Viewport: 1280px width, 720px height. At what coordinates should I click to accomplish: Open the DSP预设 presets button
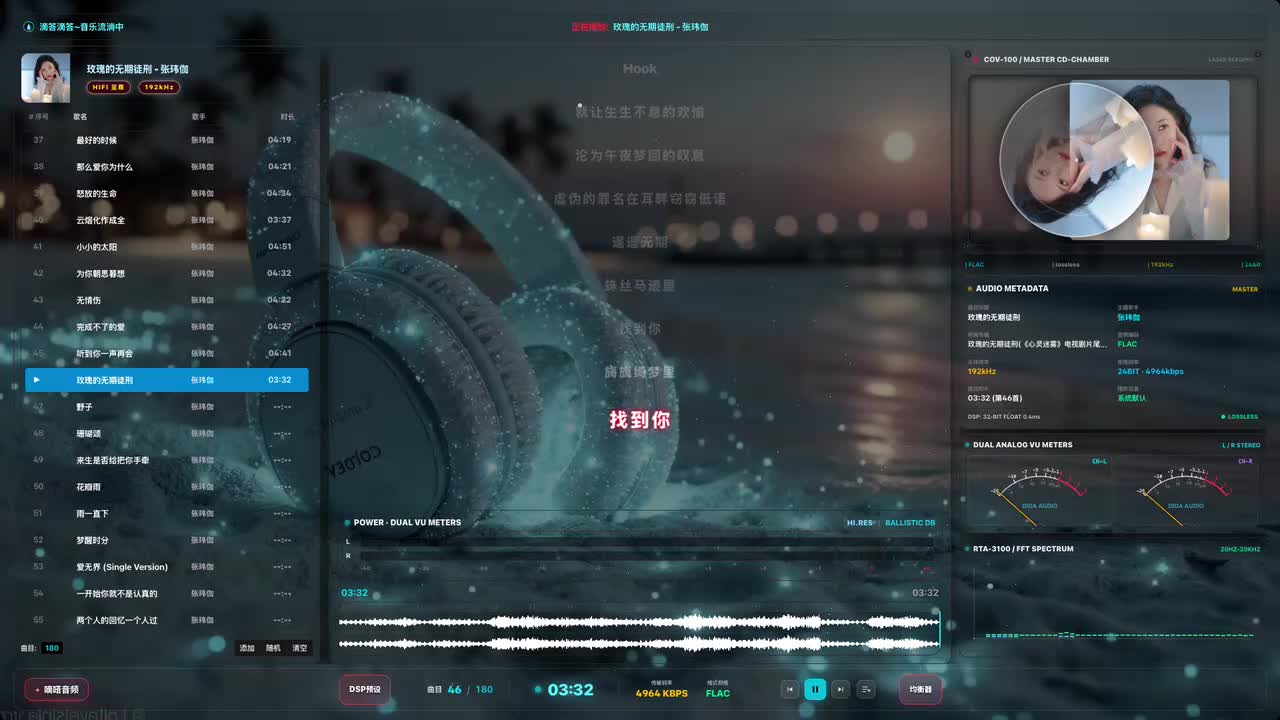point(364,689)
